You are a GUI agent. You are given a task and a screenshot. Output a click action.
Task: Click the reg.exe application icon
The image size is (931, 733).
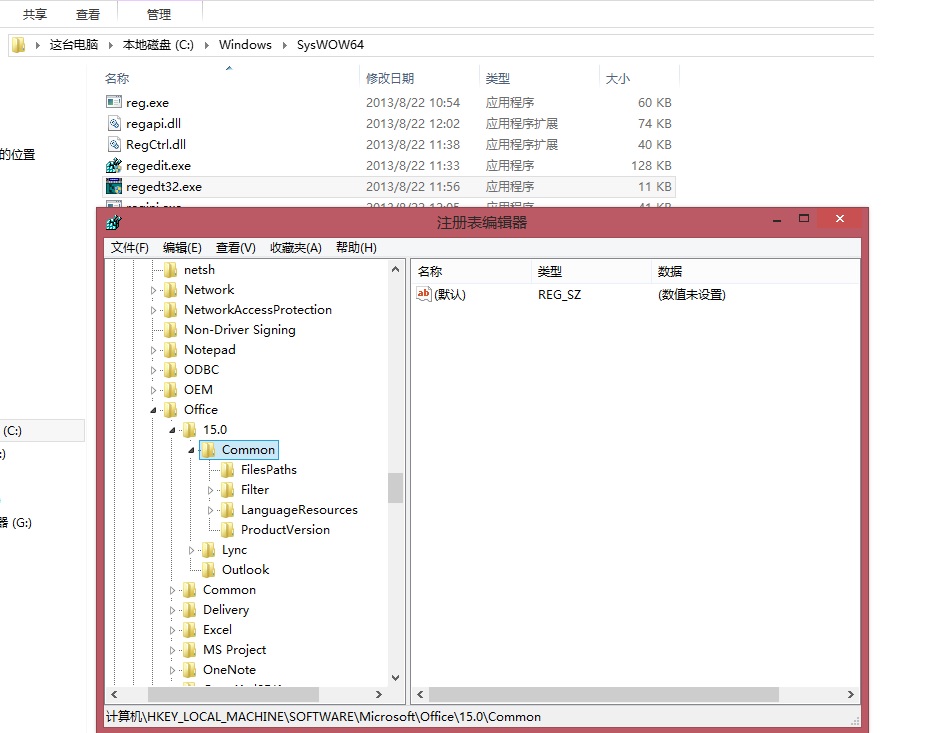(x=114, y=101)
